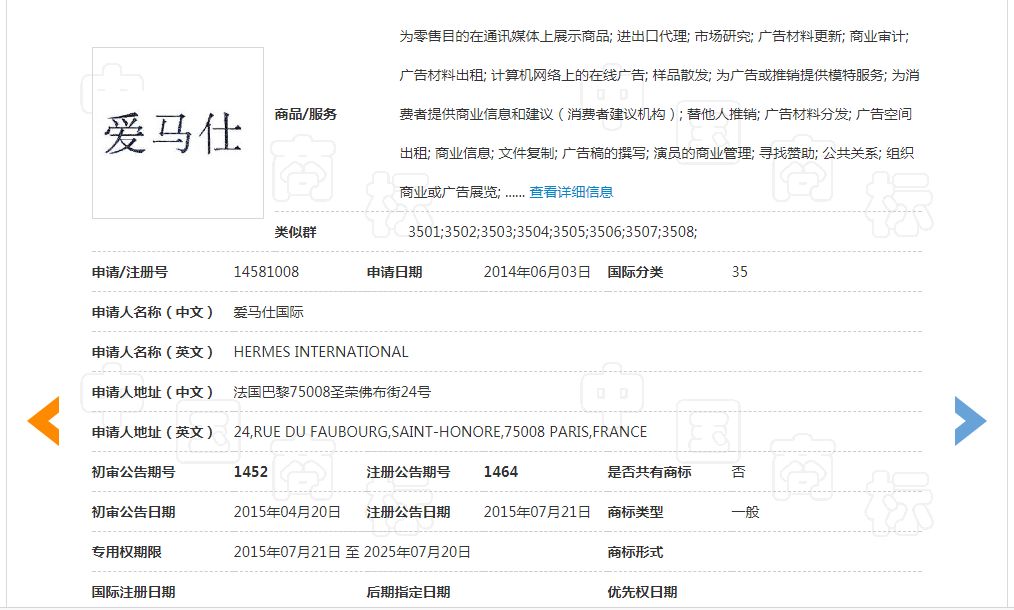Select applicant Chinese name 爱马仕国际
This screenshot has height=610, width=1014.
coord(268,312)
